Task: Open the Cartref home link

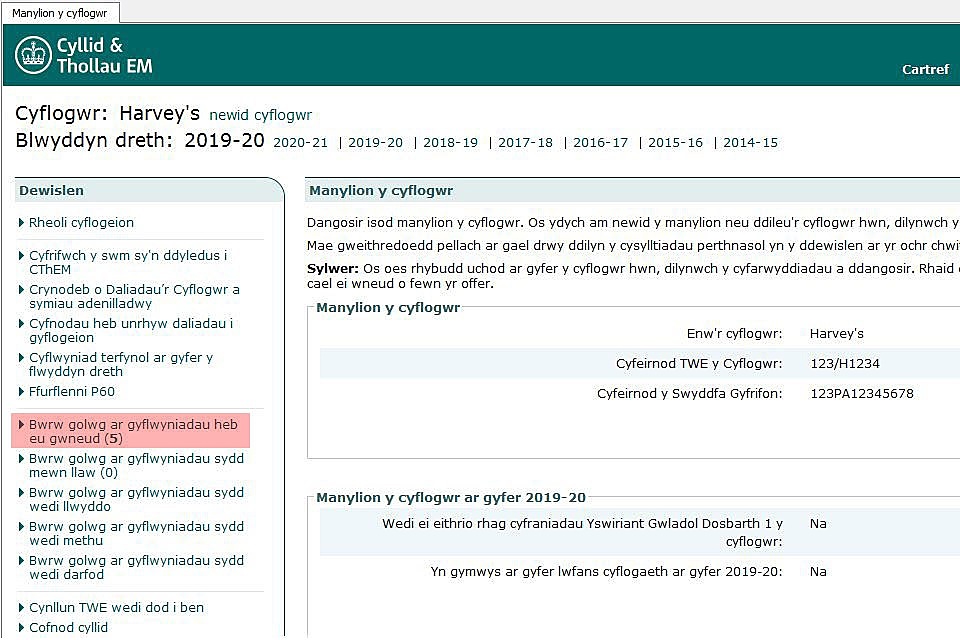Action: pos(925,69)
